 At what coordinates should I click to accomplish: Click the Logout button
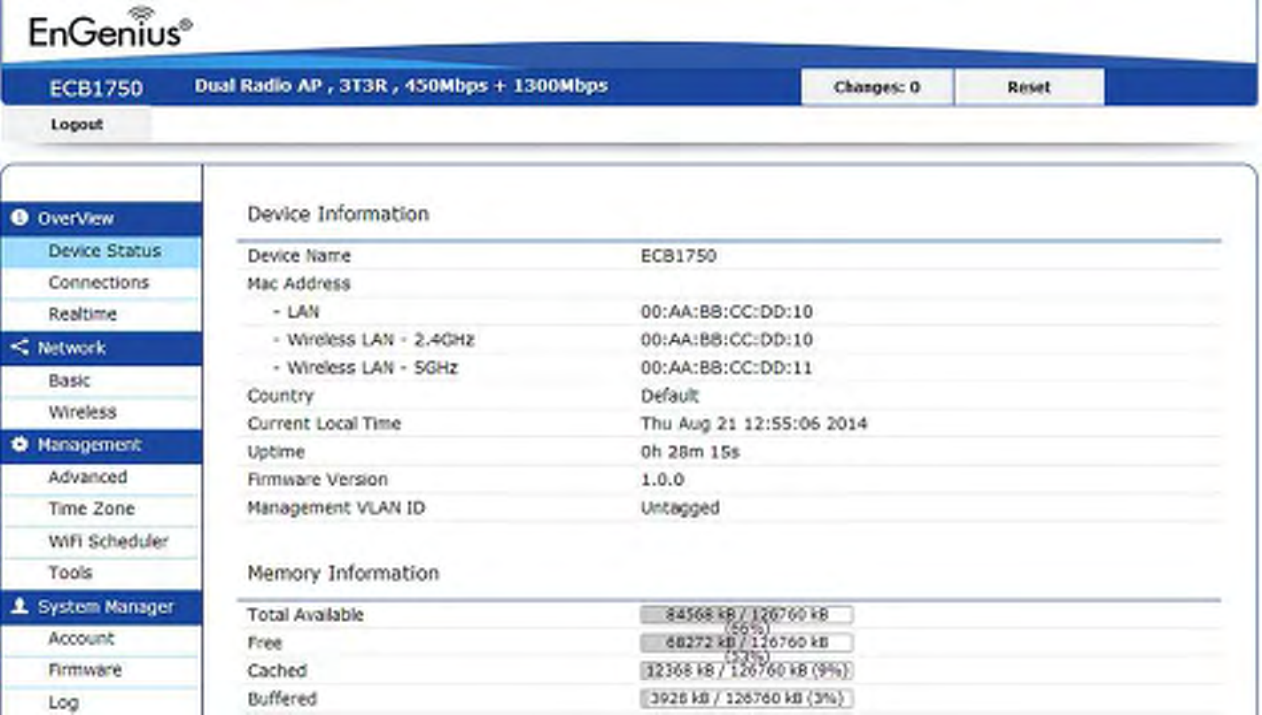click(x=77, y=125)
